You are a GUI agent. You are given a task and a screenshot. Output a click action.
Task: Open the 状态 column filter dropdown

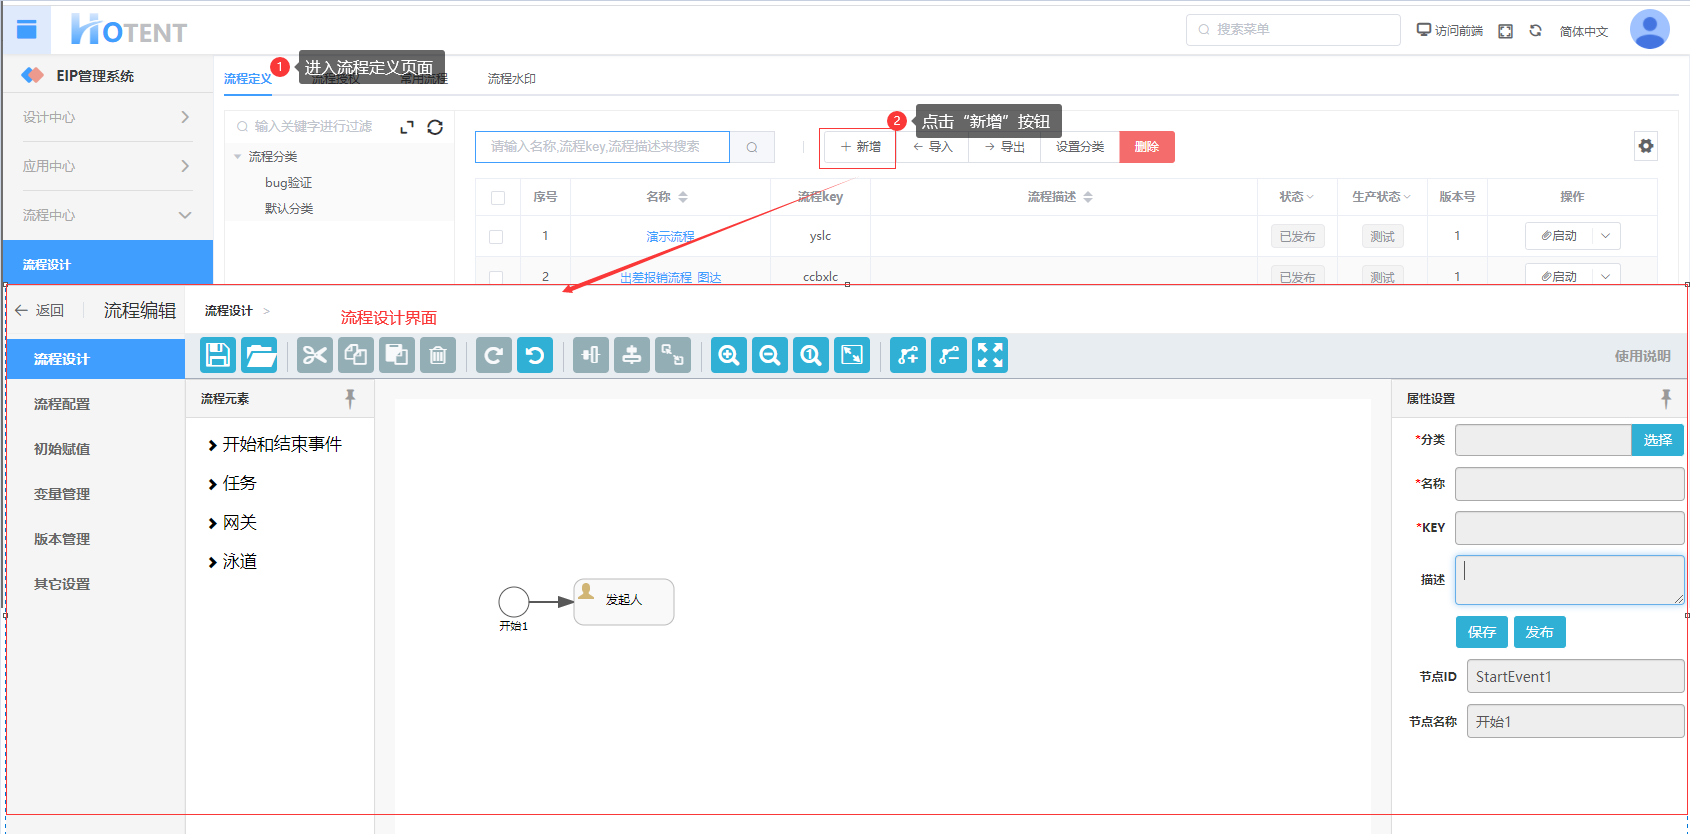click(x=1310, y=197)
